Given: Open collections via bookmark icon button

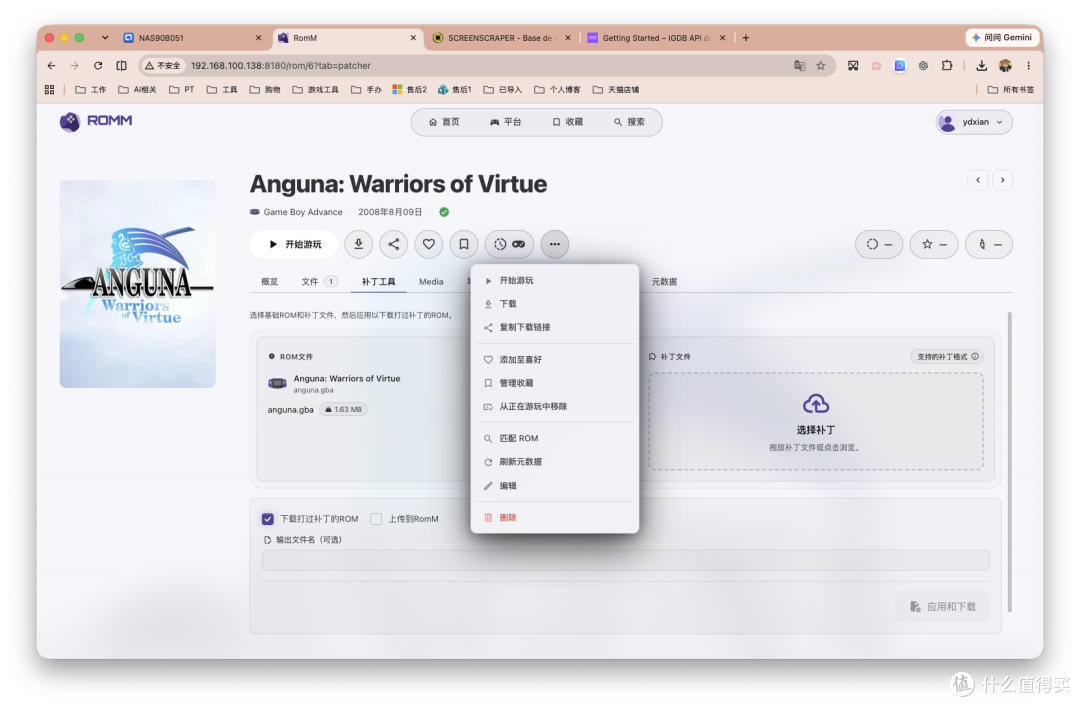Looking at the screenshot, I should [464, 244].
